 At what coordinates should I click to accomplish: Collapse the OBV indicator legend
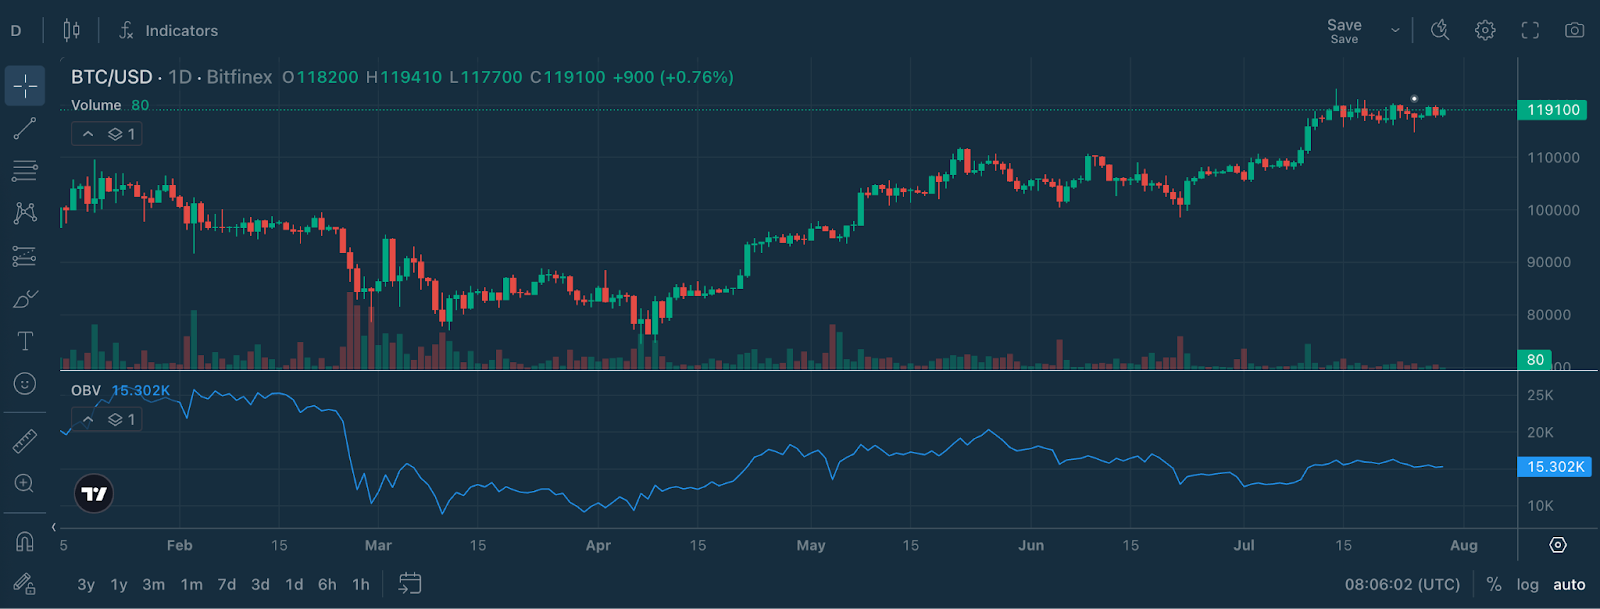[x=88, y=419]
